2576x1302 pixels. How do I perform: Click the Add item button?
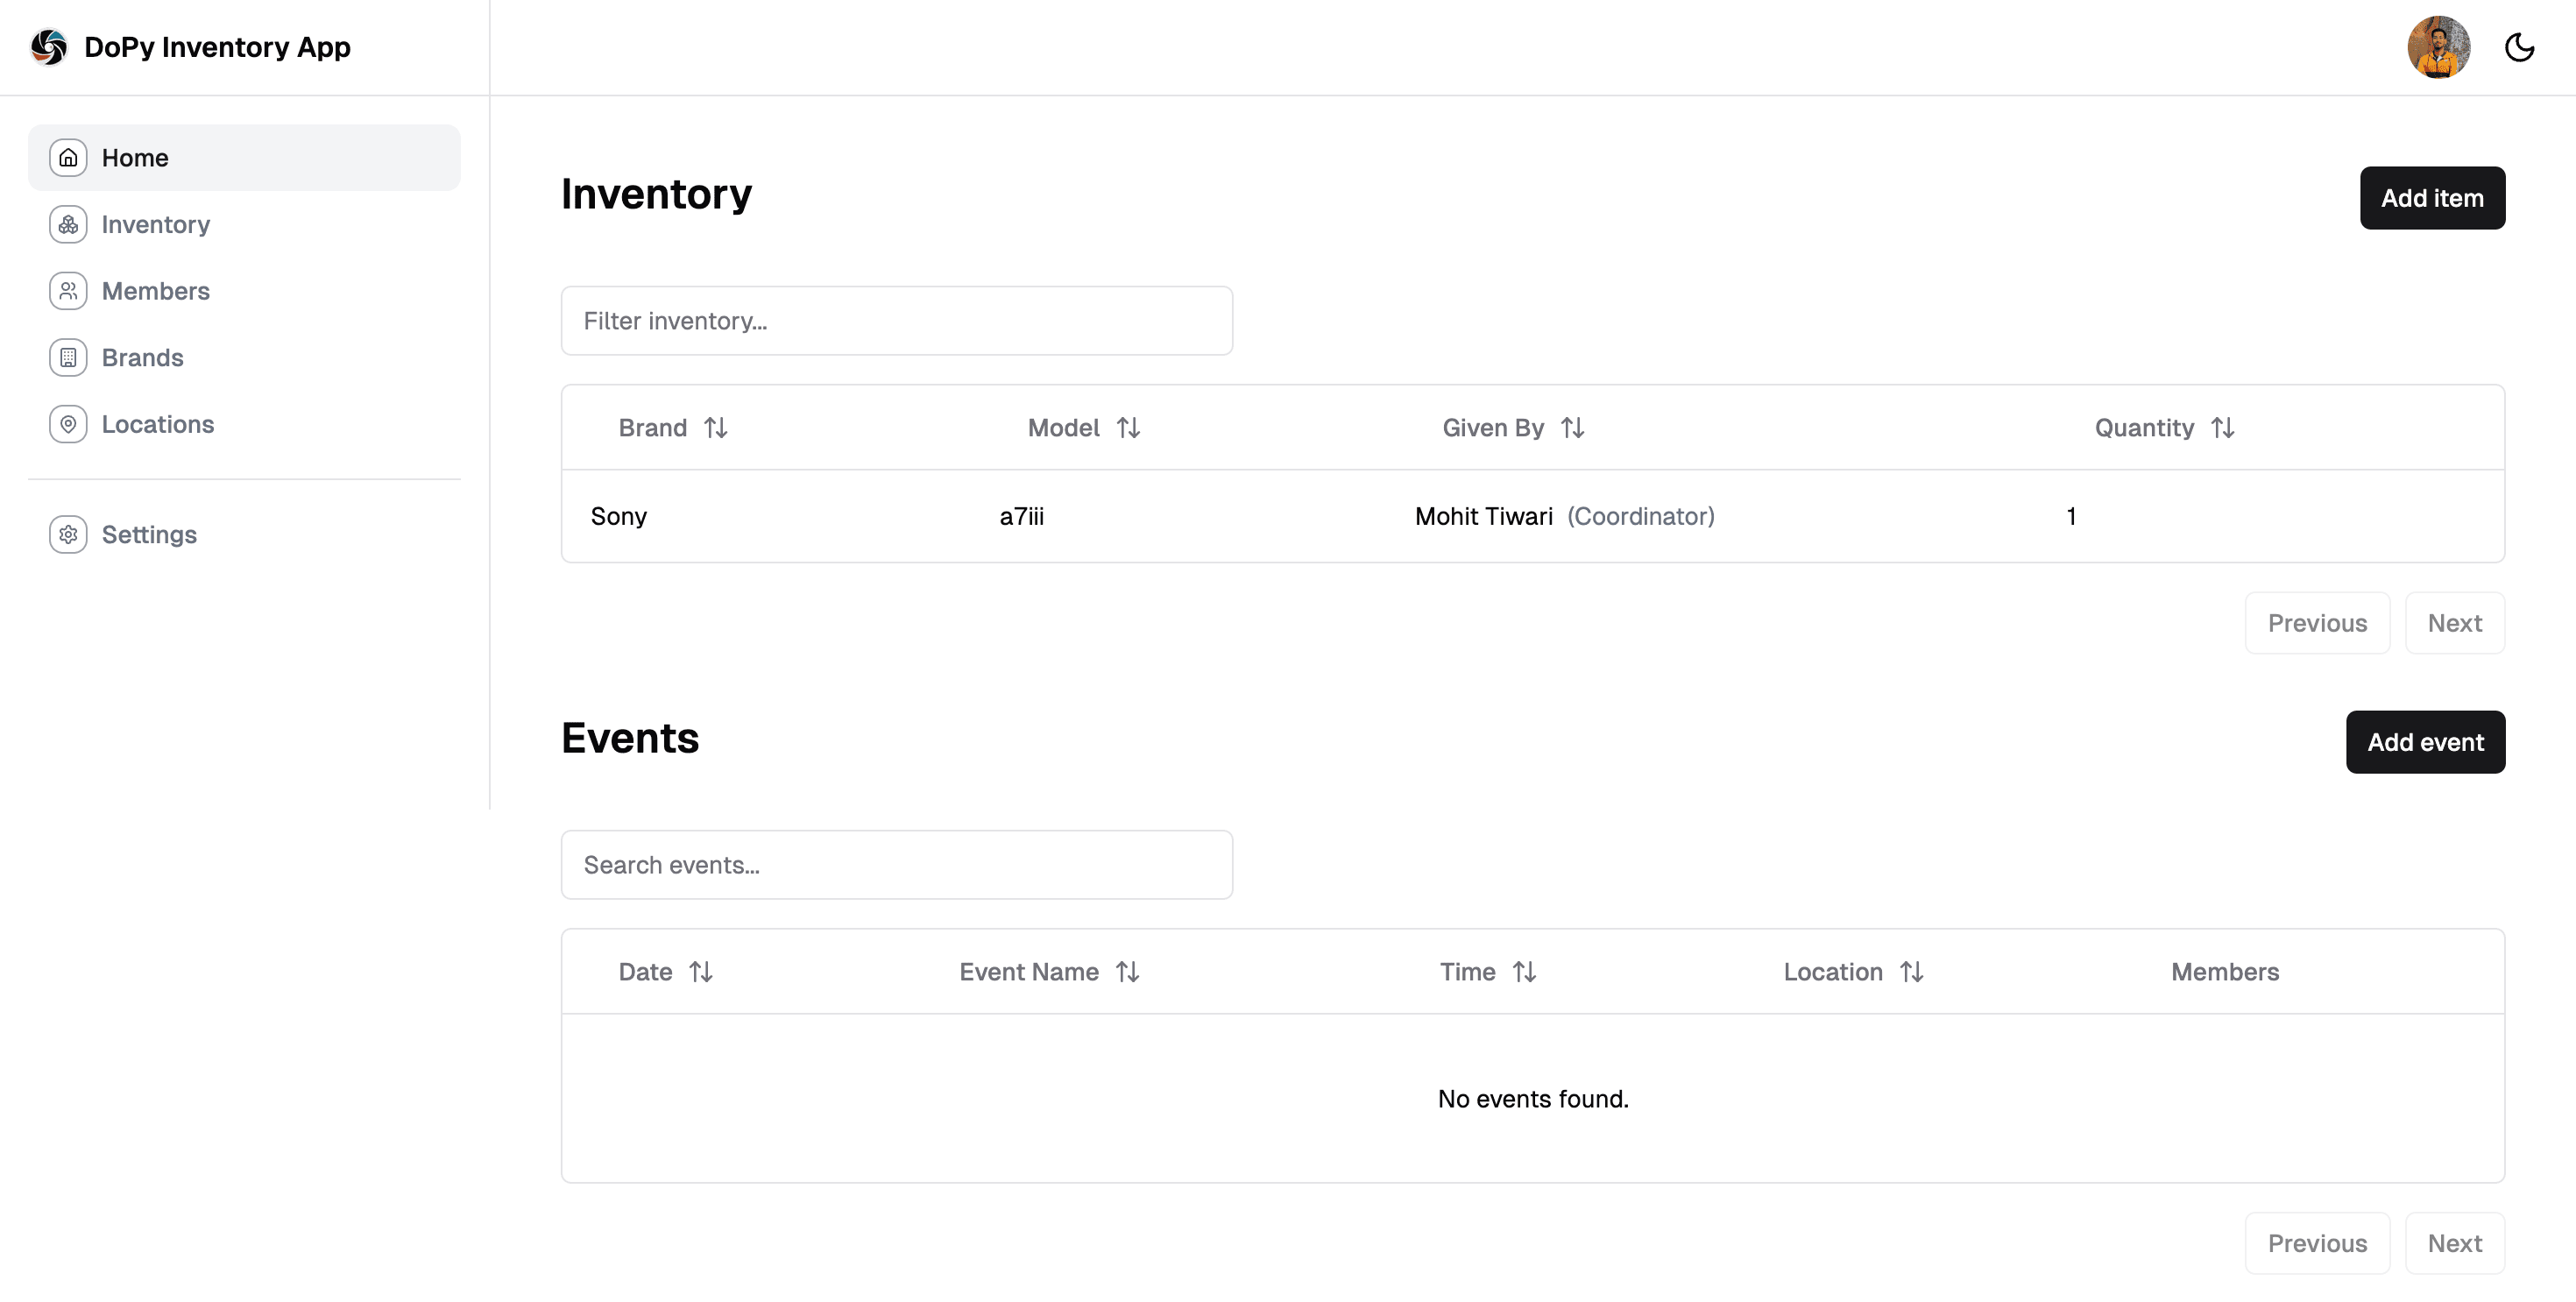tap(2433, 198)
